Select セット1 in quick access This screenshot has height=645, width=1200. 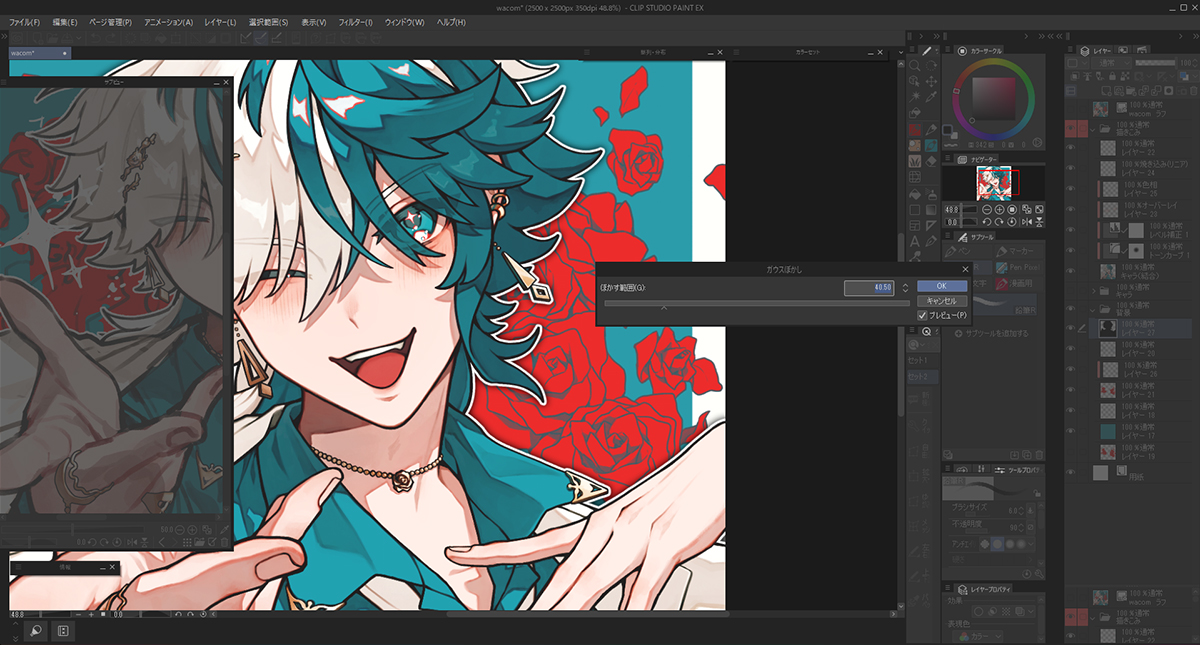918,360
